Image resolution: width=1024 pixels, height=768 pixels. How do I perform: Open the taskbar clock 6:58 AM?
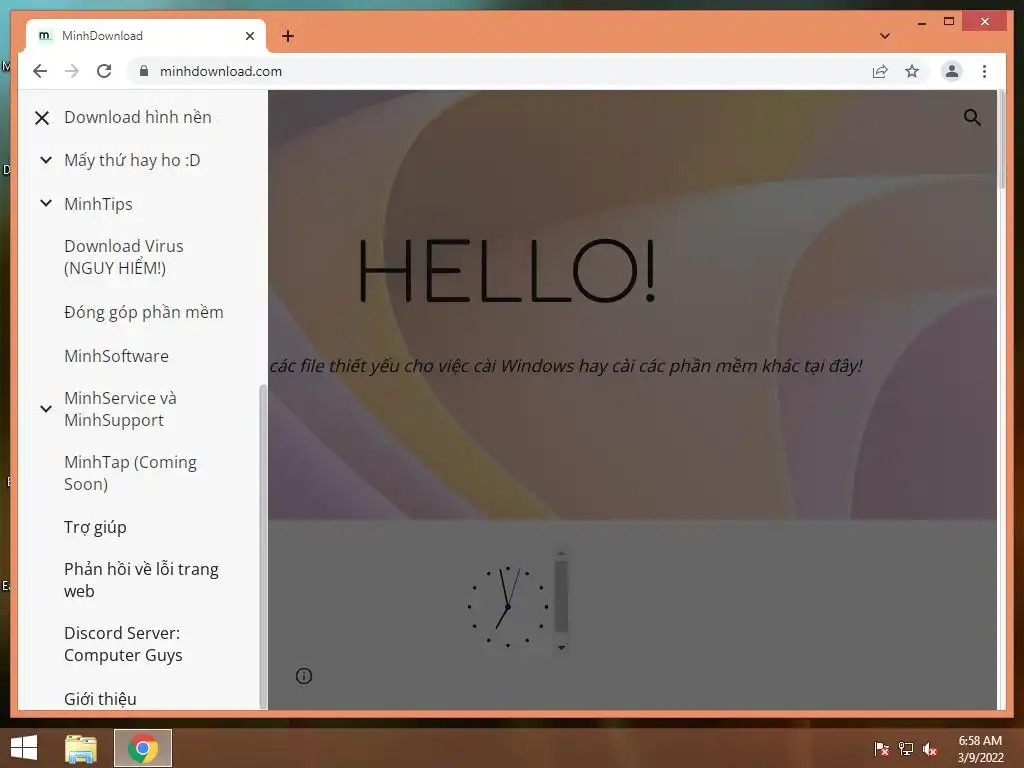click(980, 749)
